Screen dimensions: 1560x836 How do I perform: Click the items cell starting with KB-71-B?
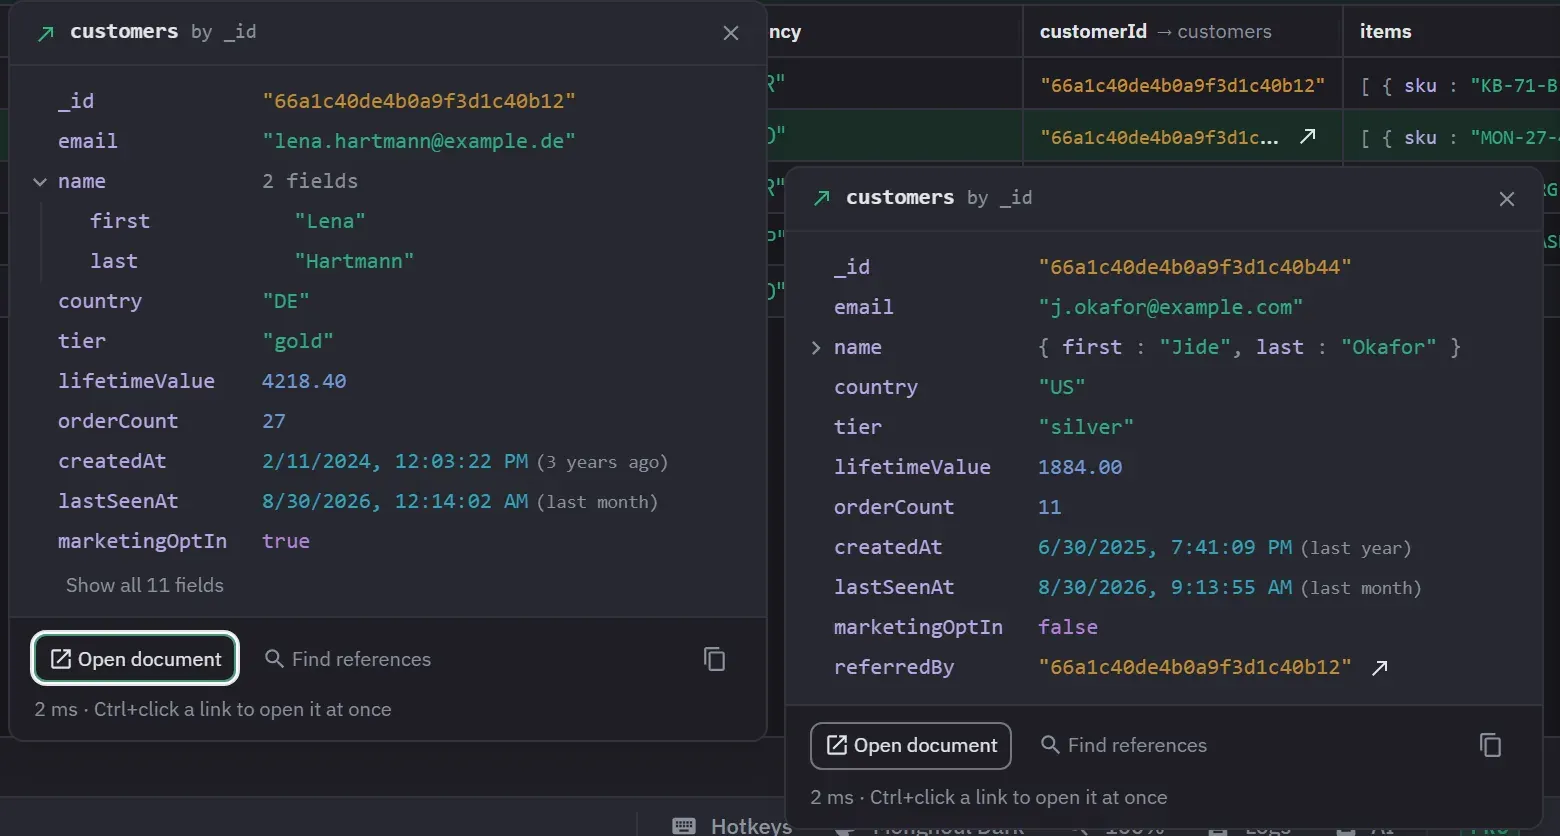pos(1451,85)
